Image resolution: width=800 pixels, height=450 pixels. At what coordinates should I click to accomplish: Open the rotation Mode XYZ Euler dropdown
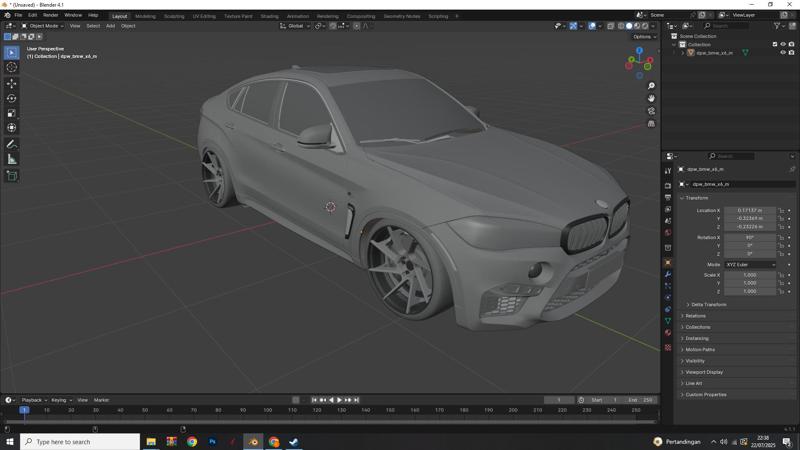pyautogui.click(x=750, y=265)
